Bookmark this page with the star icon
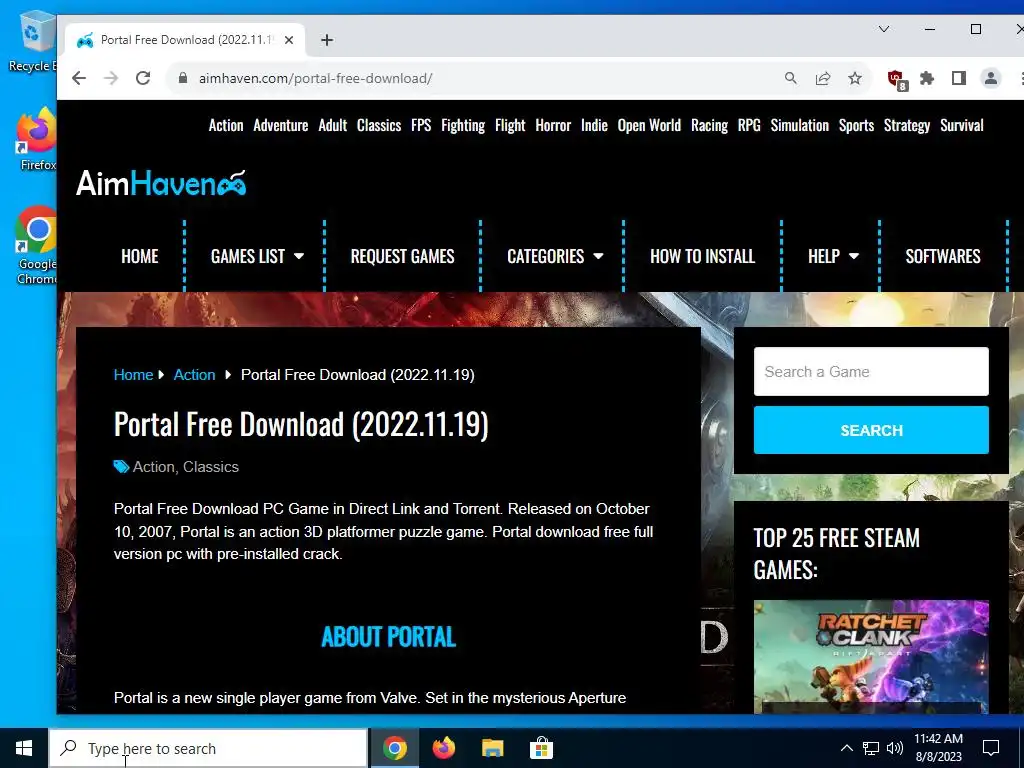 point(855,78)
